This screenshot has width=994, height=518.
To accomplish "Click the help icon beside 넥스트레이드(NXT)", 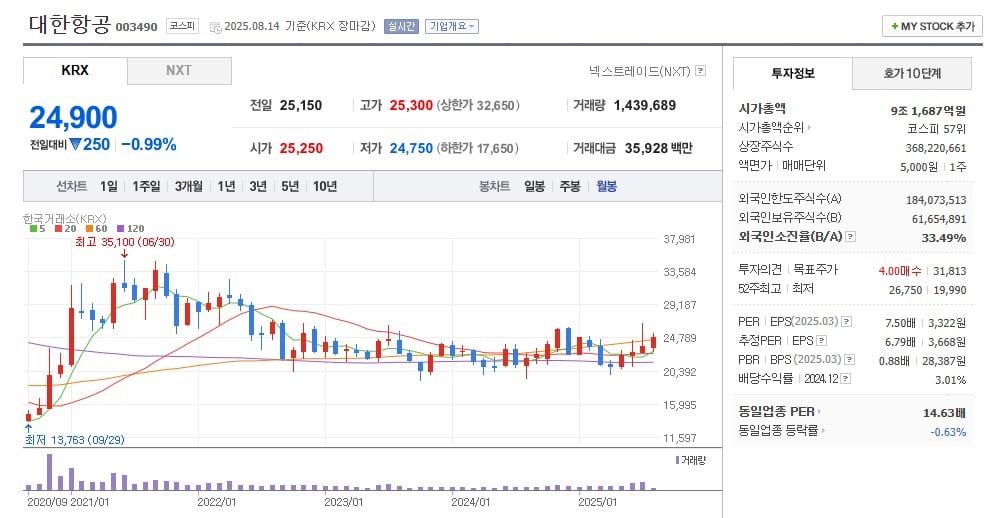I will click(700, 71).
